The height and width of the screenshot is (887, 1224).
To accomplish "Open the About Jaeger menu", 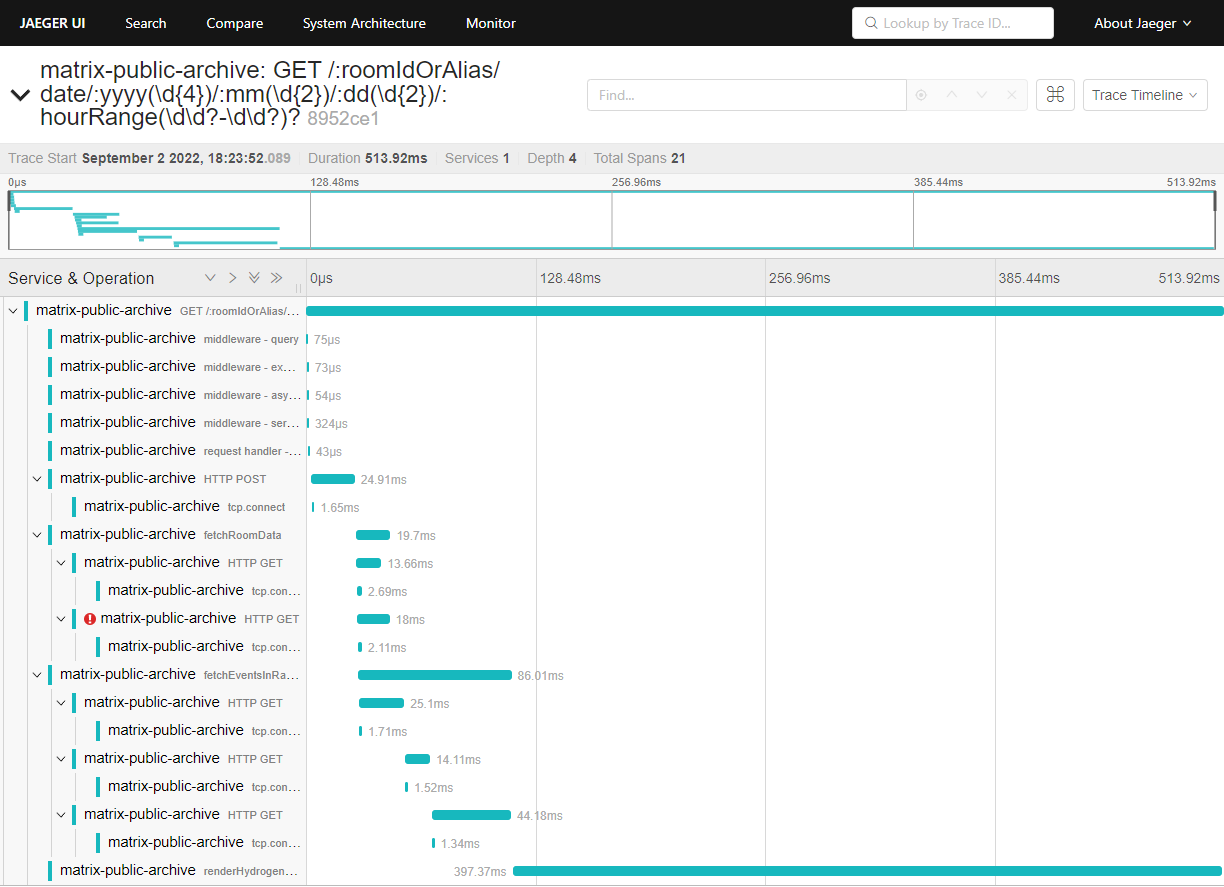I will pos(1142,23).
